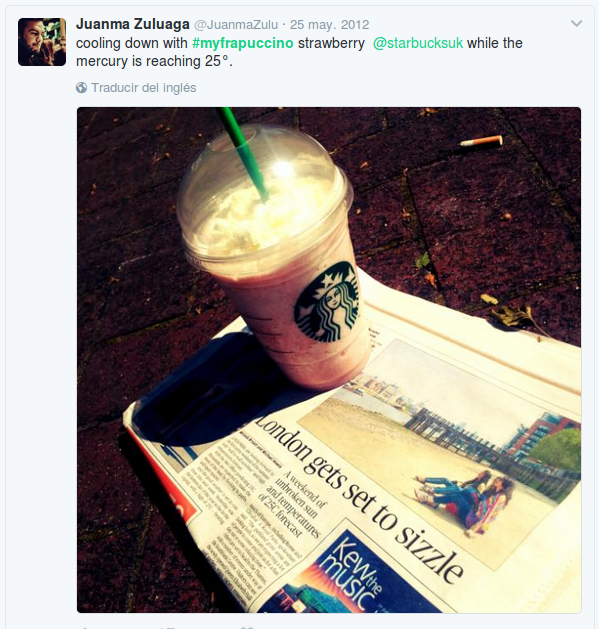Open the attached frappuccino photo

point(329,360)
